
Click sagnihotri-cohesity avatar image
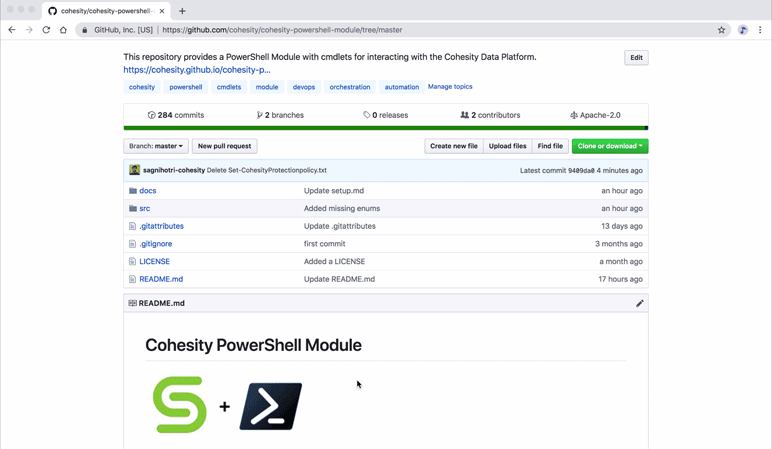[x=134, y=170]
